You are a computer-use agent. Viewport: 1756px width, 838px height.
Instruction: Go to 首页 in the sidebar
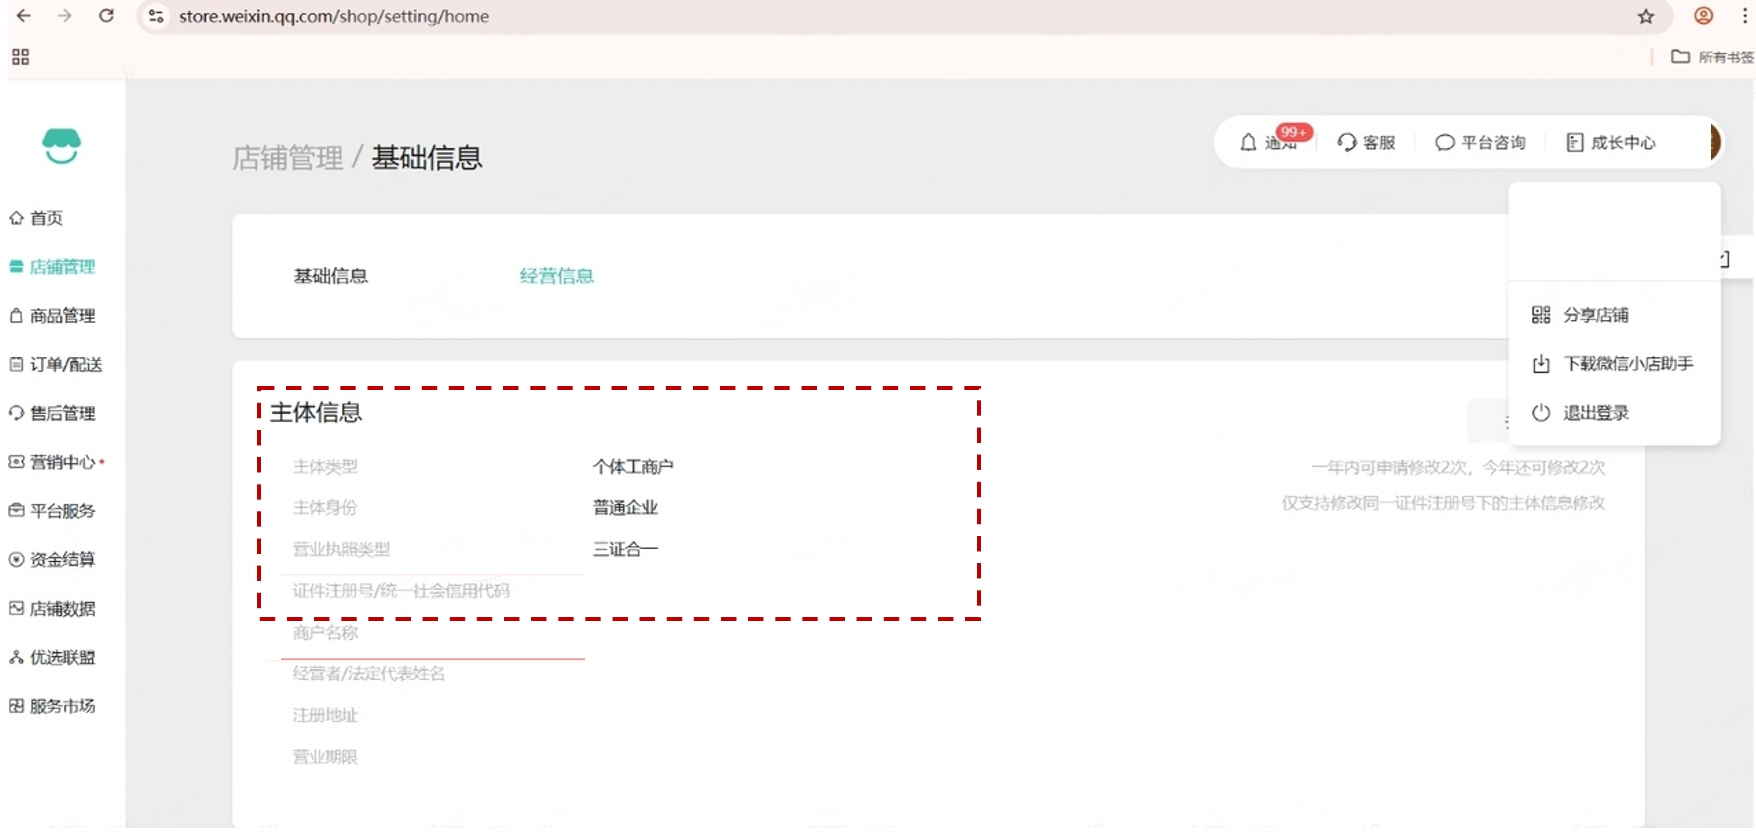point(46,218)
